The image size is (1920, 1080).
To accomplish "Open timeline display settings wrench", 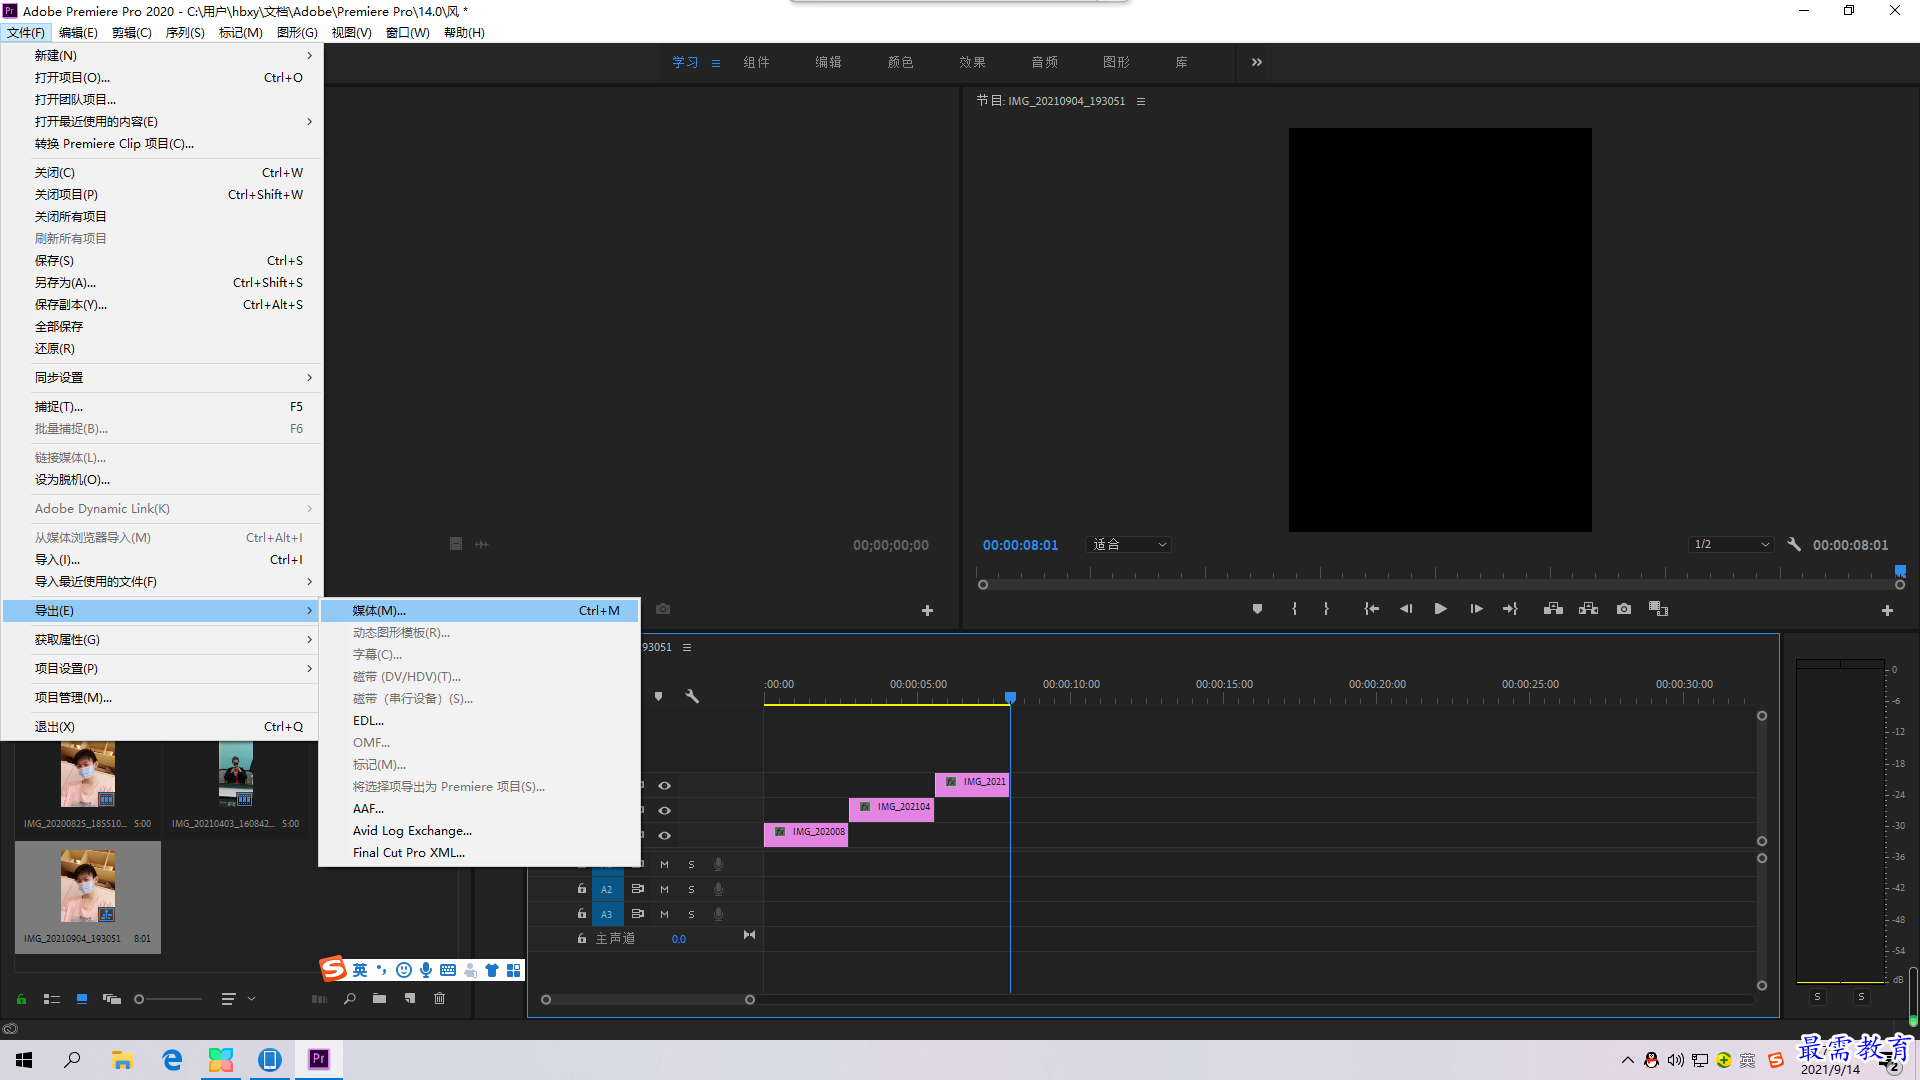I will pos(692,696).
